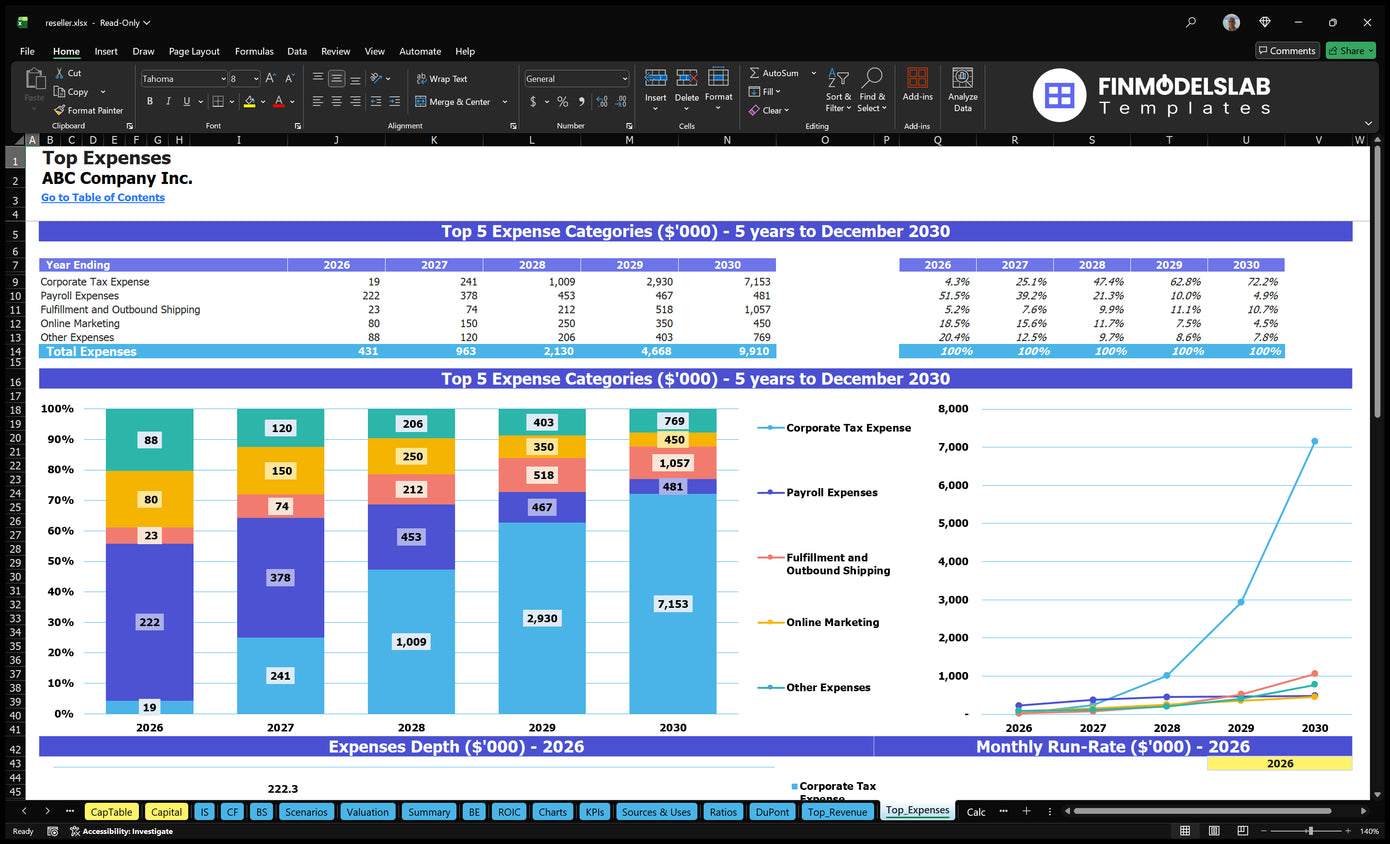Switch to the Formulas ribbon tab
This screenshot has width=1390, height=844.
point(254,51)
